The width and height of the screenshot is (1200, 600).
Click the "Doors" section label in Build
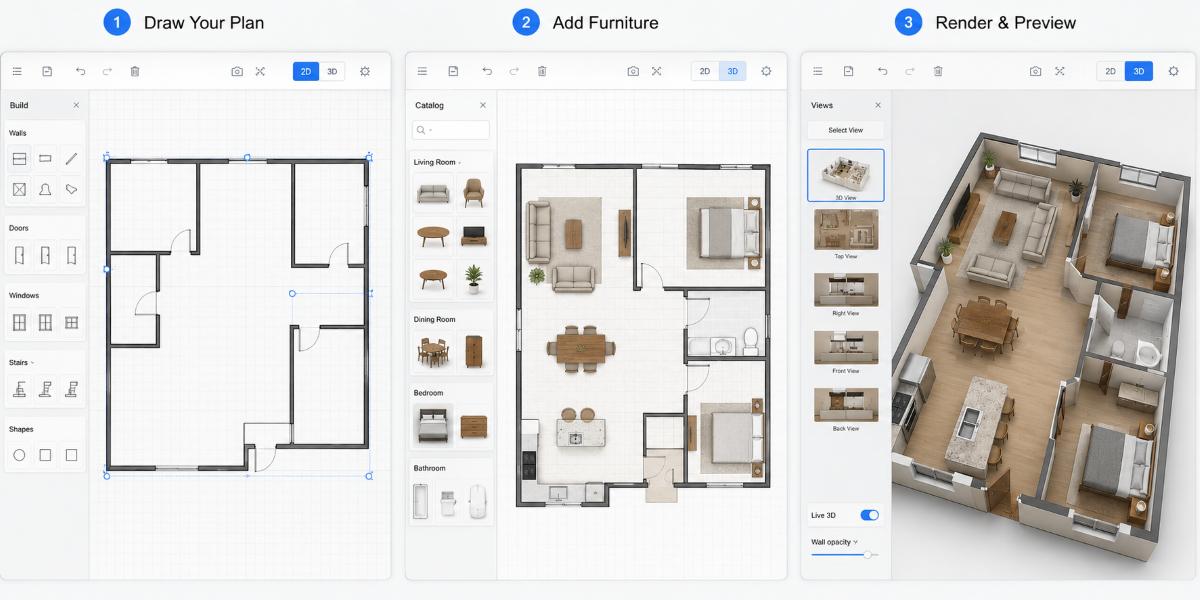click(x=19, y=228)
